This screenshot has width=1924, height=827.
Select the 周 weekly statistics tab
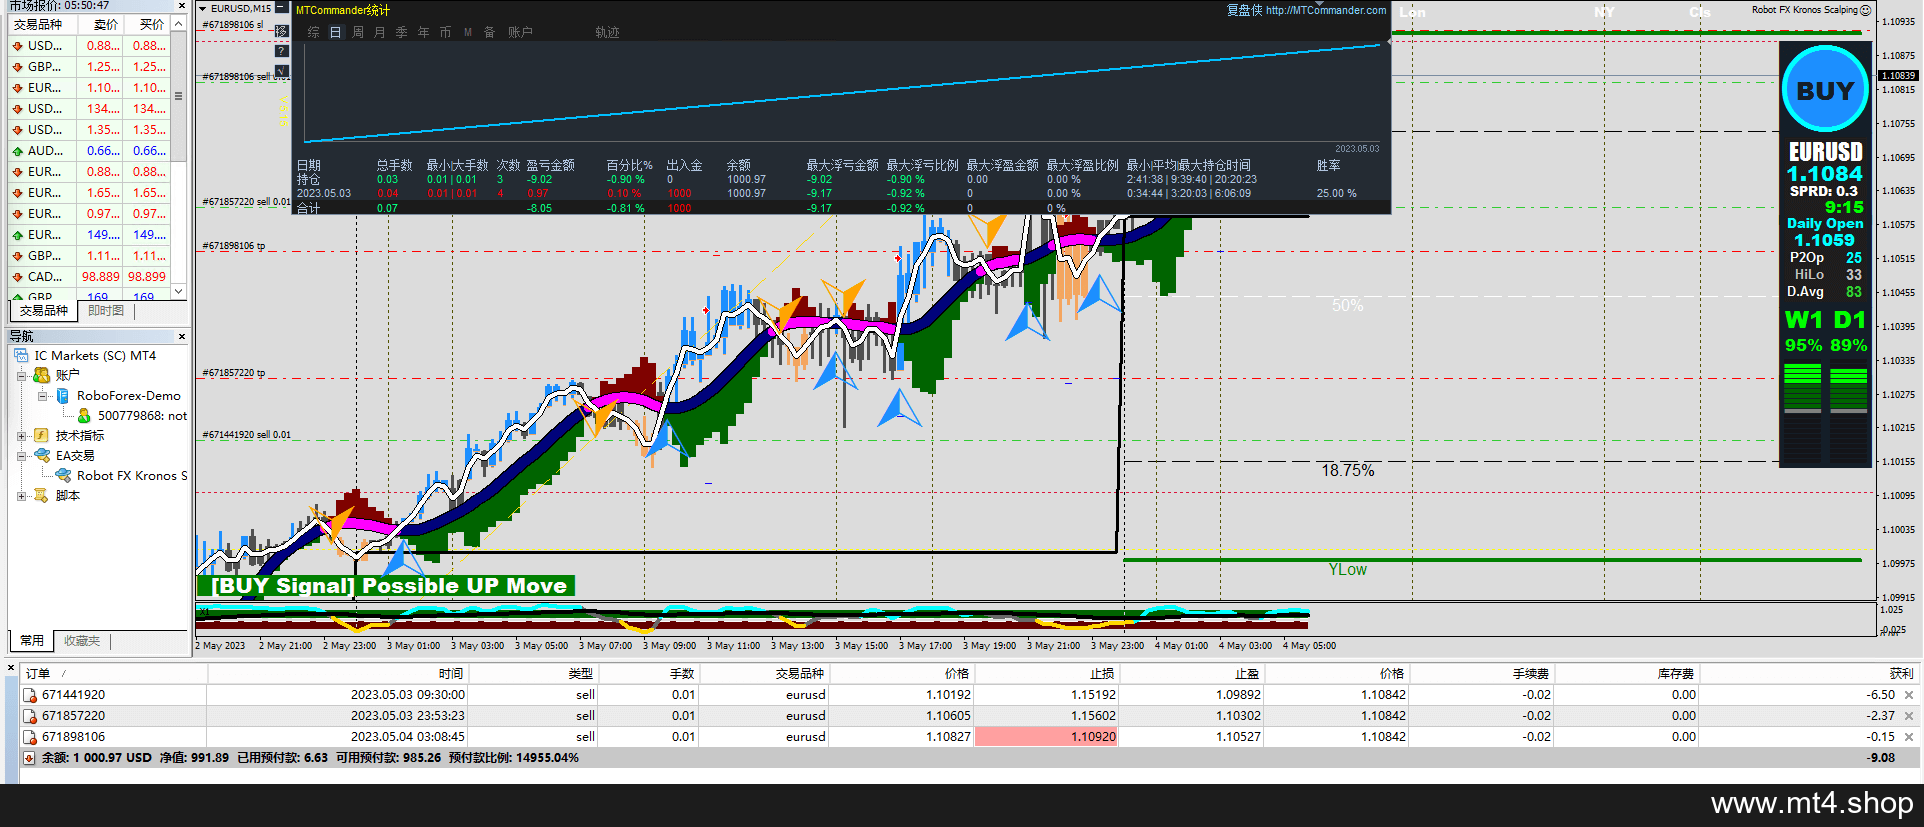(357, 32)
